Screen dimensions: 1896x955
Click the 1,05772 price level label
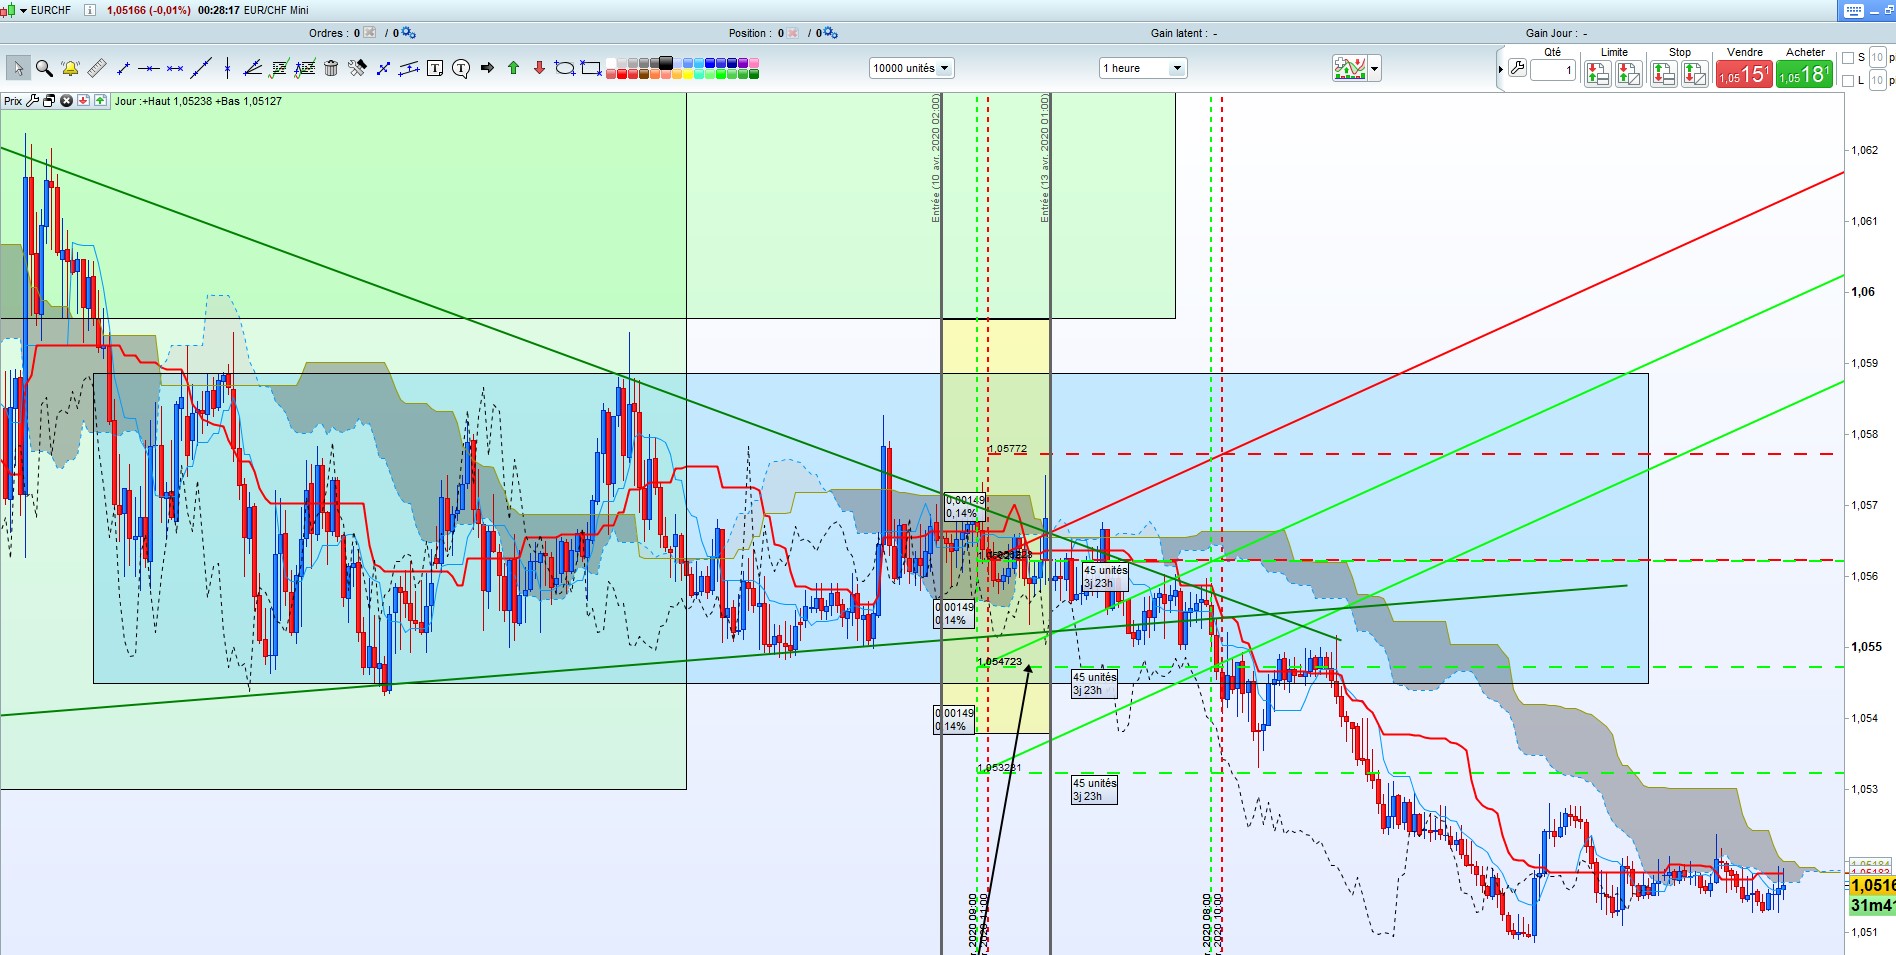pos(1009,449)
